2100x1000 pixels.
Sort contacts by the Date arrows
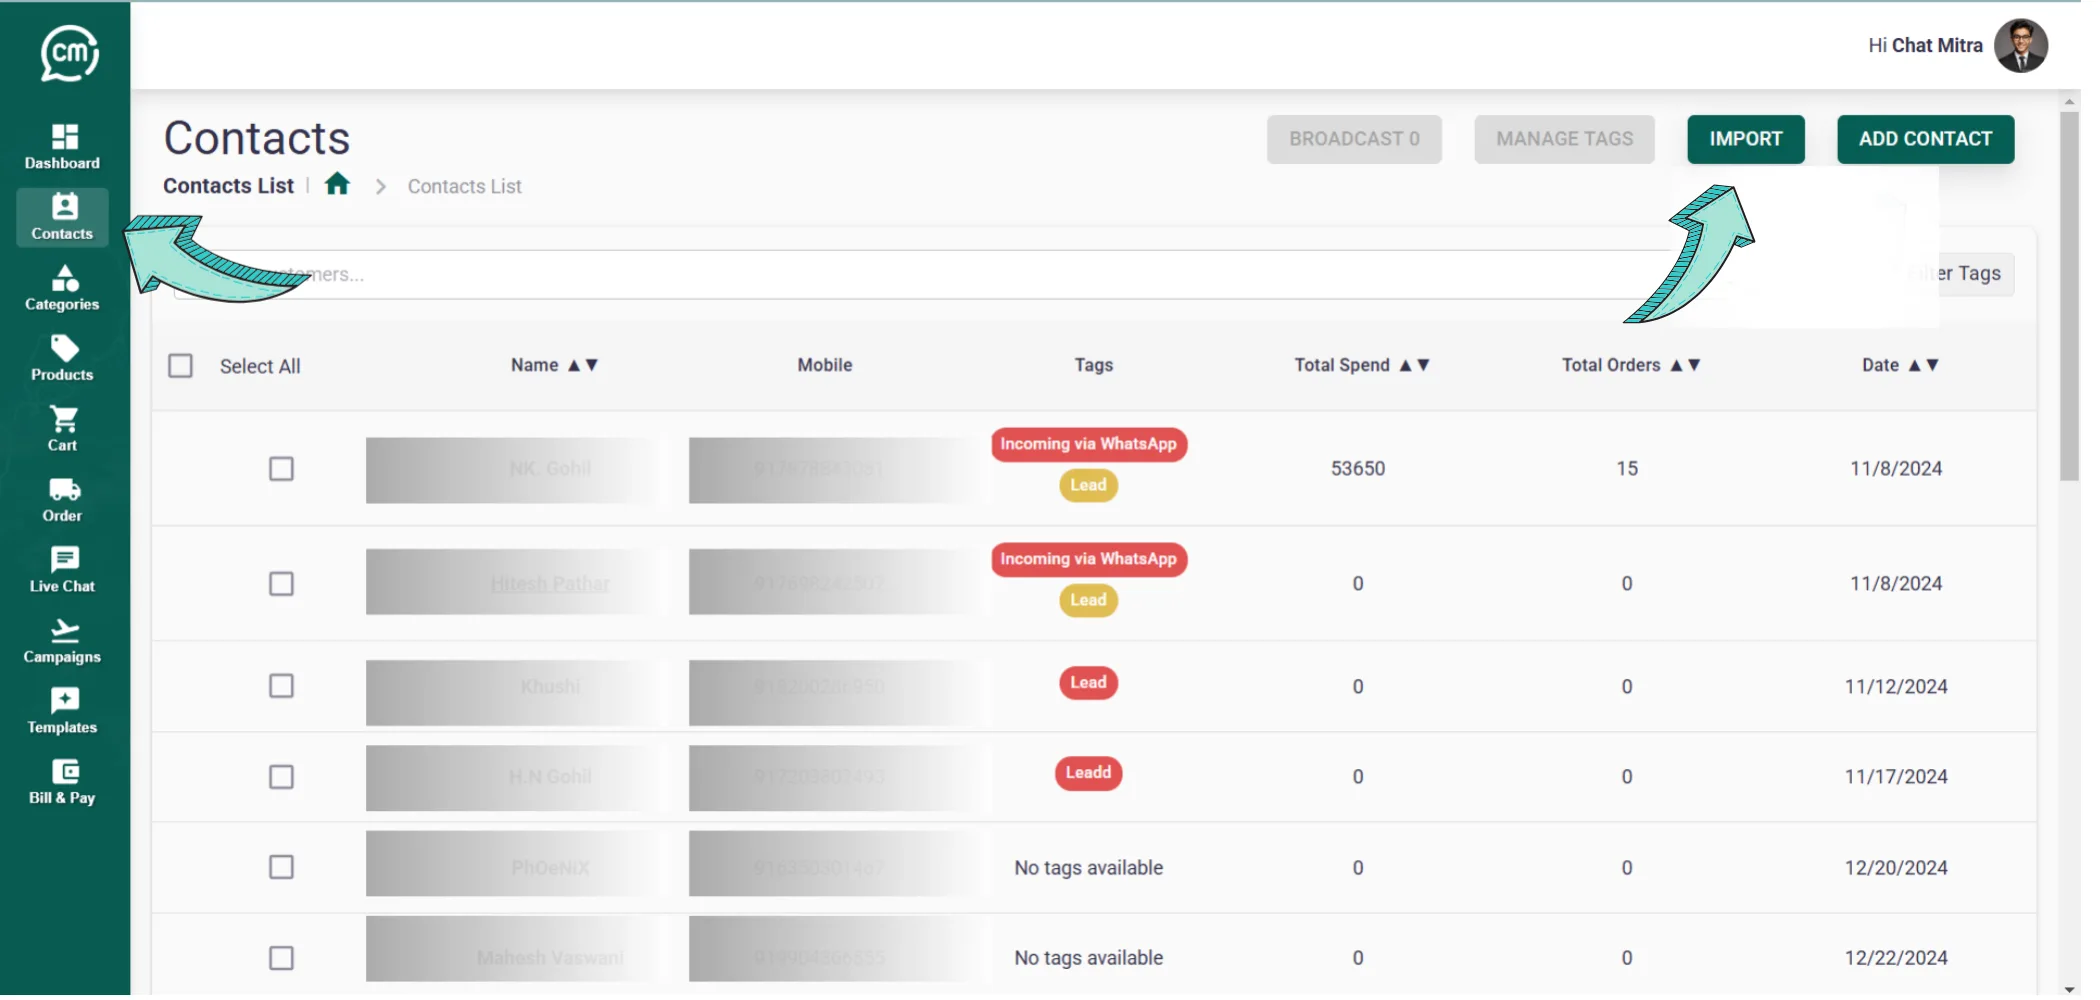coord(1924,365)
